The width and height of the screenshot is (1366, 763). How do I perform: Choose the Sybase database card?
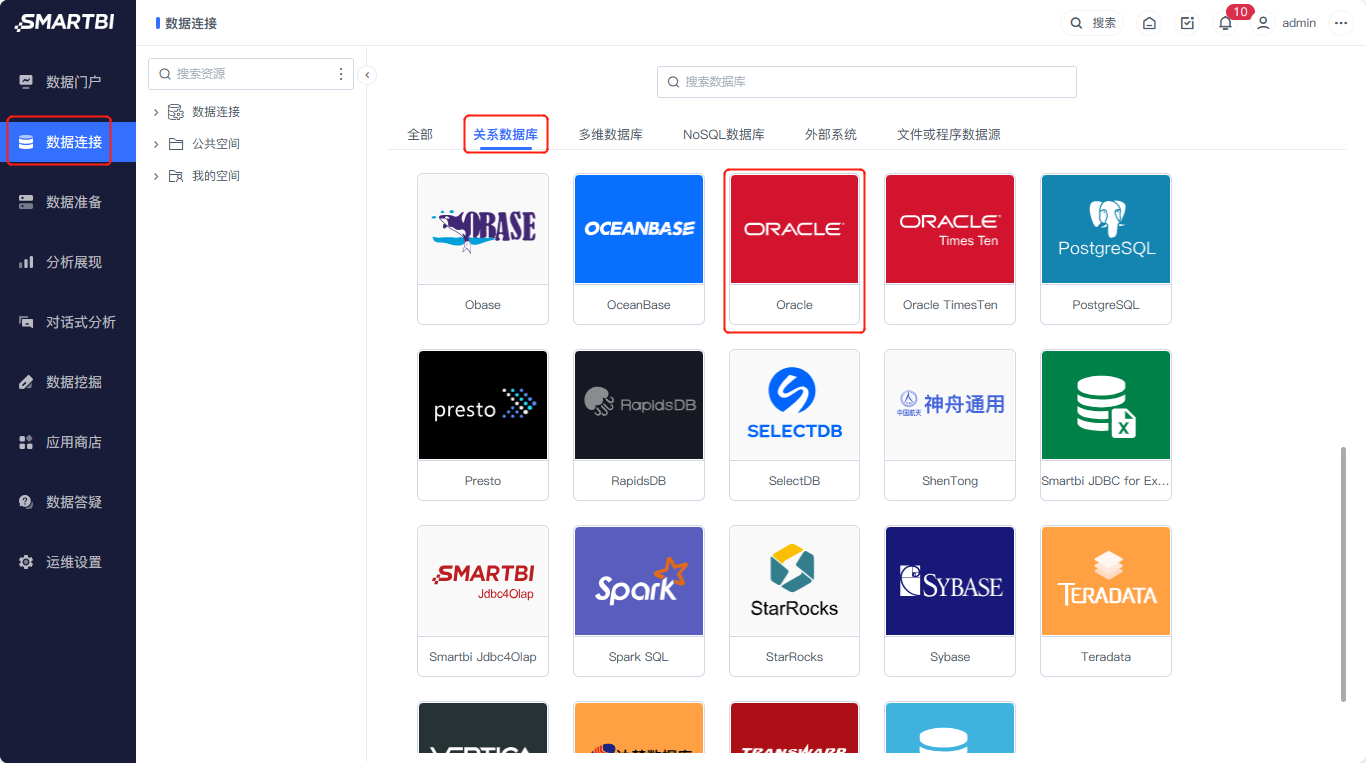[950, 601]
